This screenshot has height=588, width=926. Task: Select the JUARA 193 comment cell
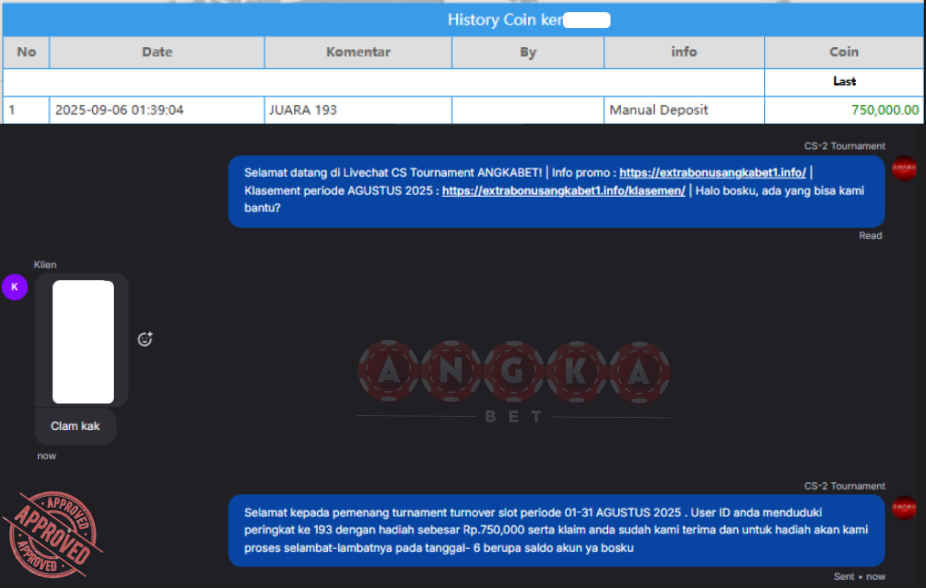358,110
